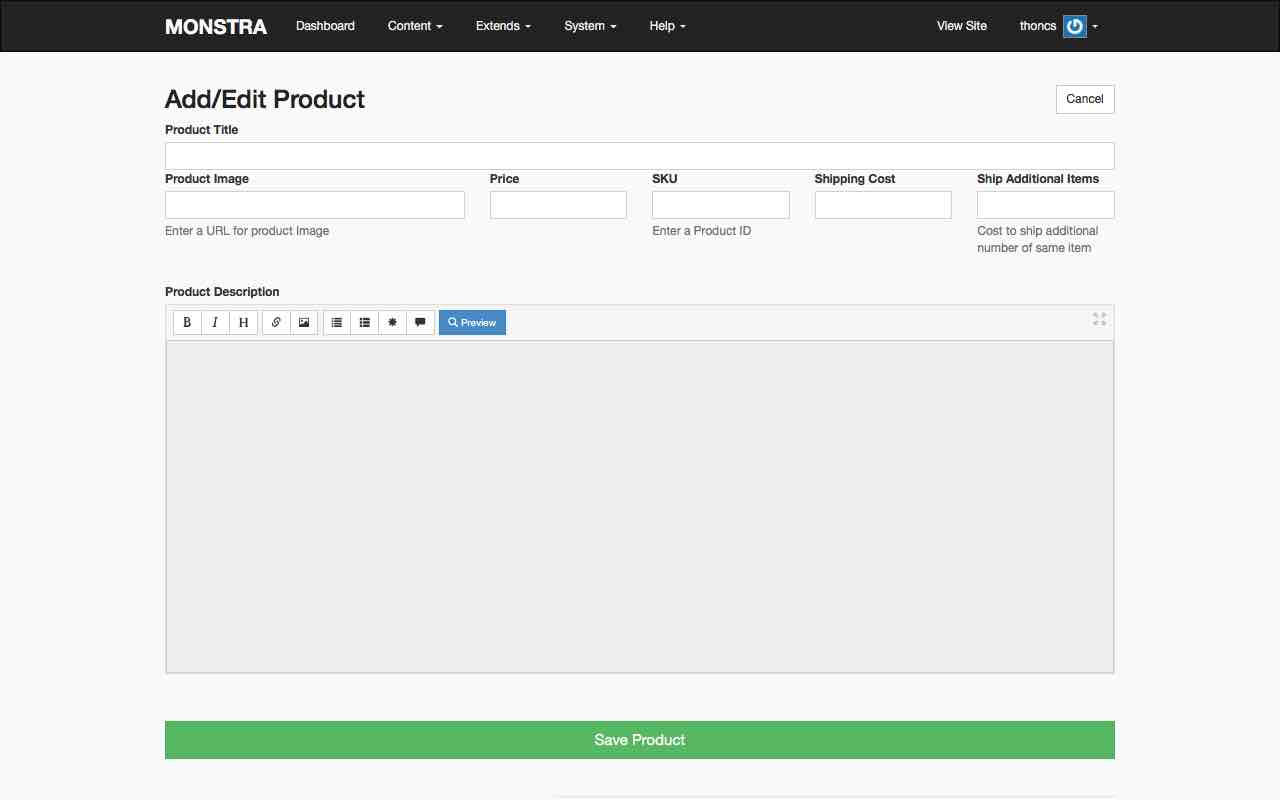
Task: Open View Site link
Action: [x=961, y=26]
